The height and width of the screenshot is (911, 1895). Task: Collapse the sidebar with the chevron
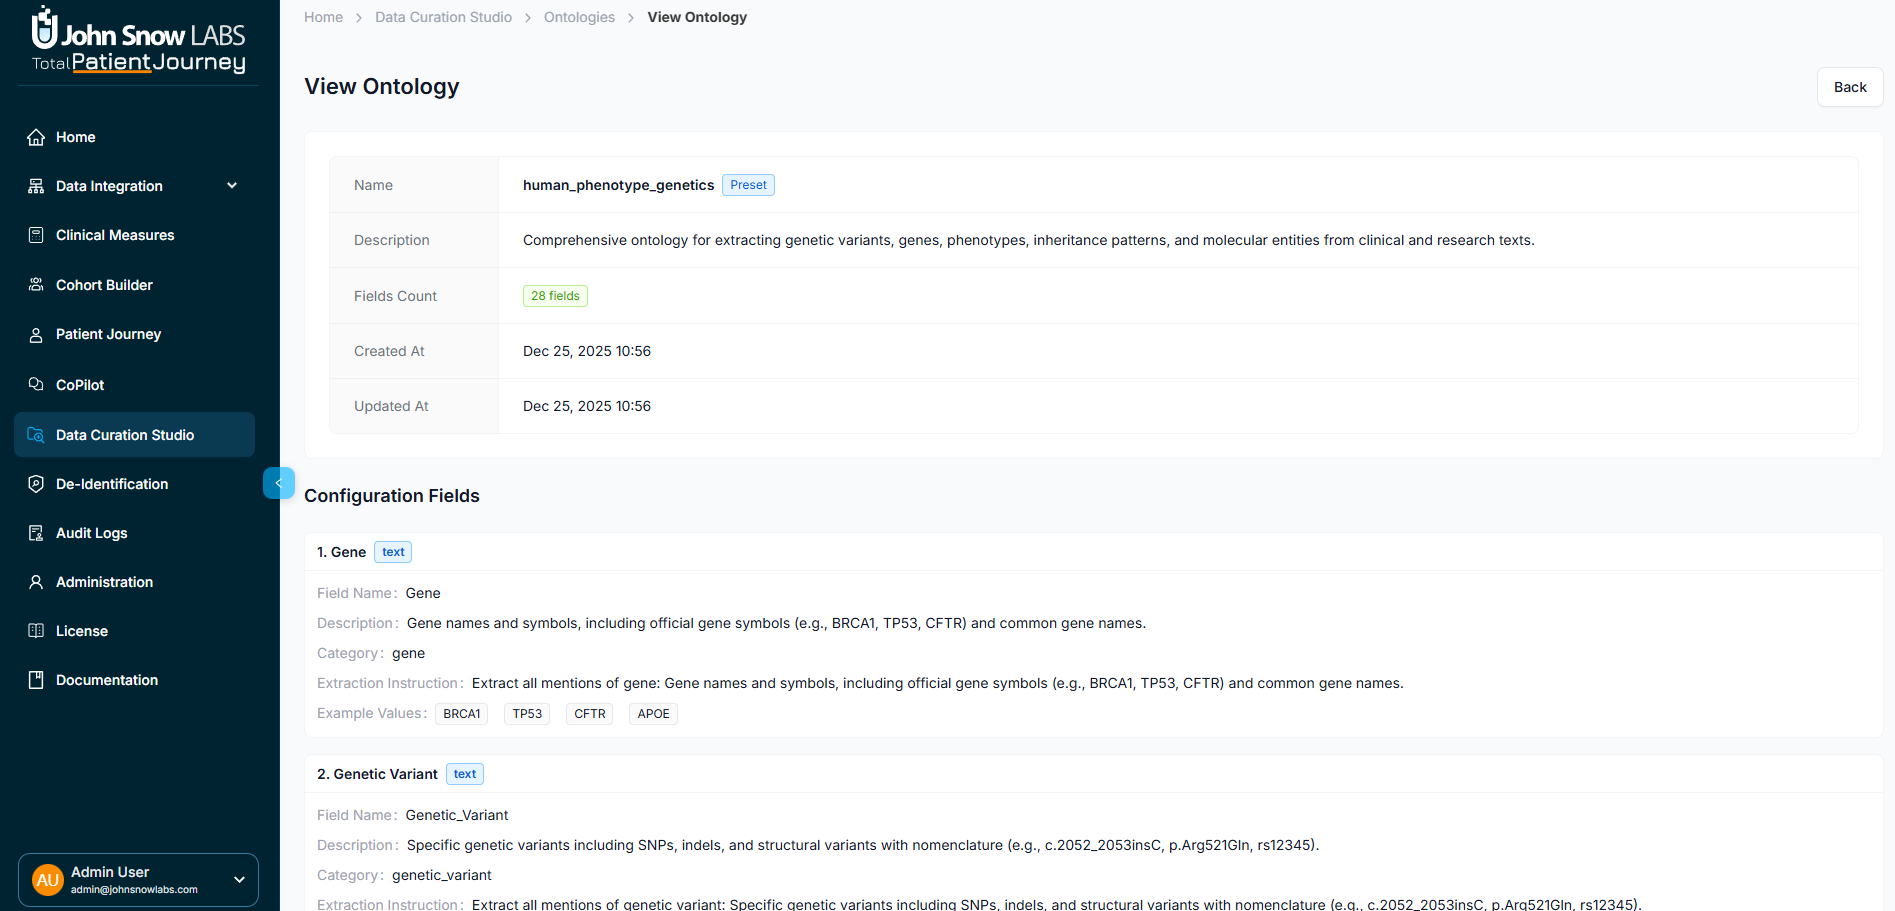click(x=279, y=483)
